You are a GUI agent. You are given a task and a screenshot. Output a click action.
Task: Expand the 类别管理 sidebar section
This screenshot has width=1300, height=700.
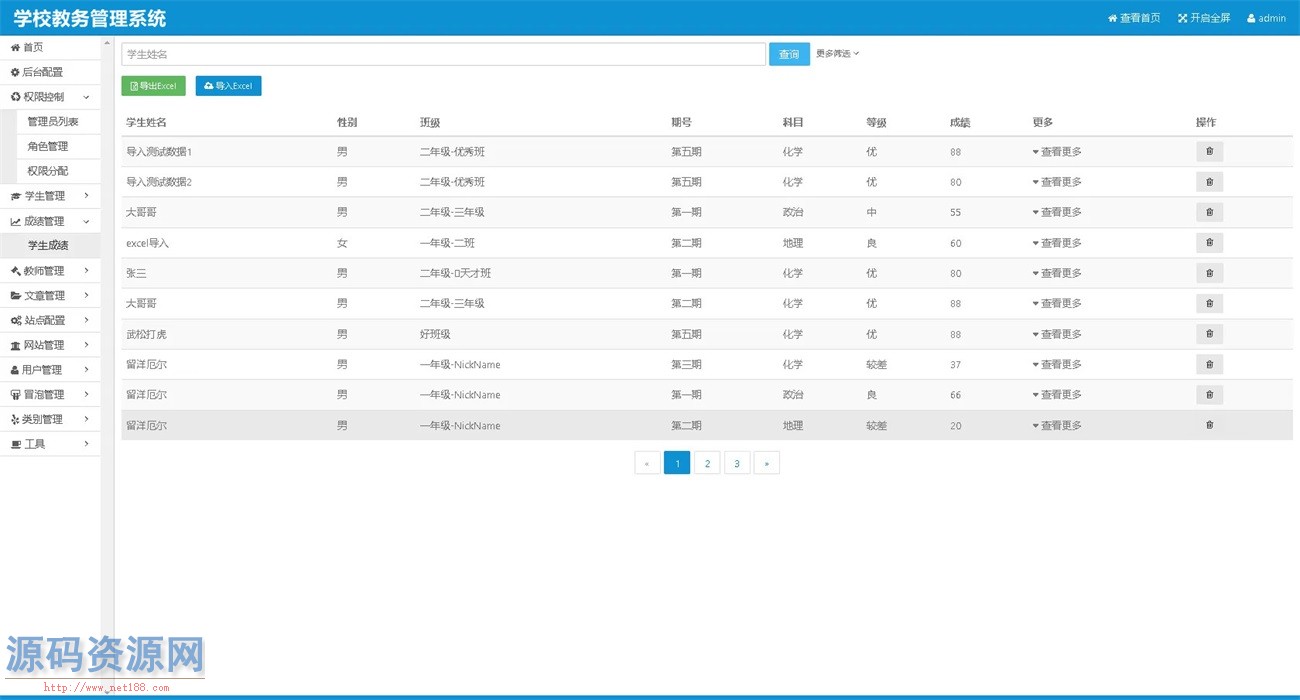pyautogui.click(x=50, y=419)
